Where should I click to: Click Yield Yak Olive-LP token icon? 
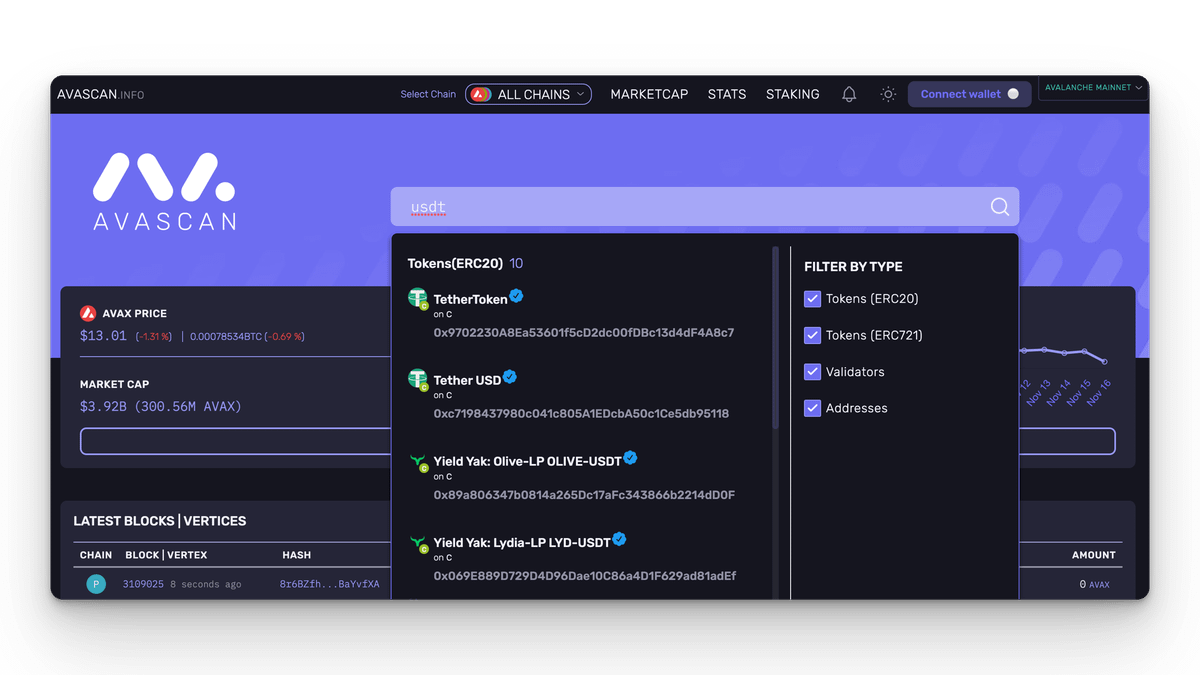tap(418, 462)
